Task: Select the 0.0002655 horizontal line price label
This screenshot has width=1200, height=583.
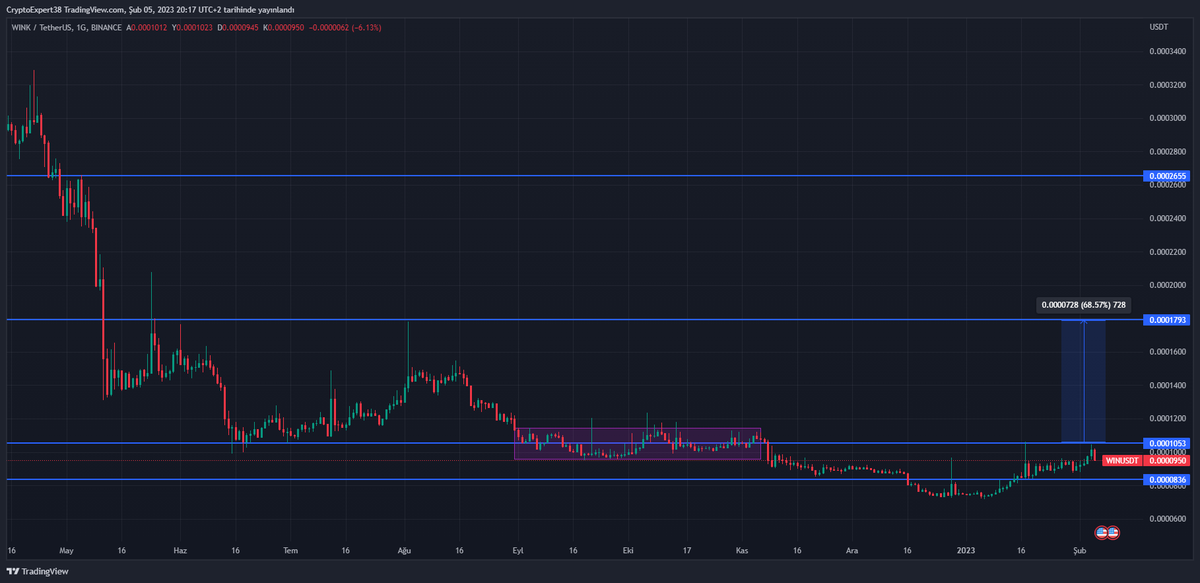Action: pyautogui.click(x=1167, y=176)
